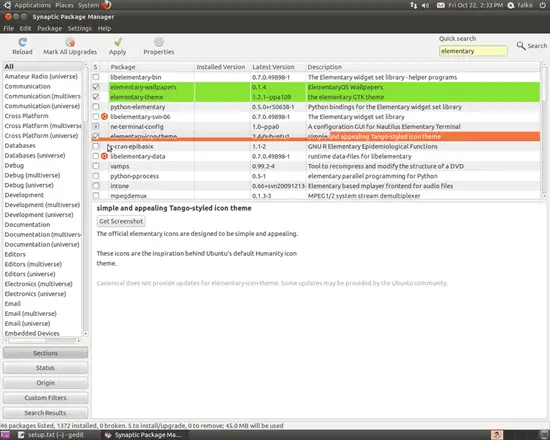The height and width of the screenshot is (440, 550).
Task: Open the Edit menu
Action: coord(25,28)
